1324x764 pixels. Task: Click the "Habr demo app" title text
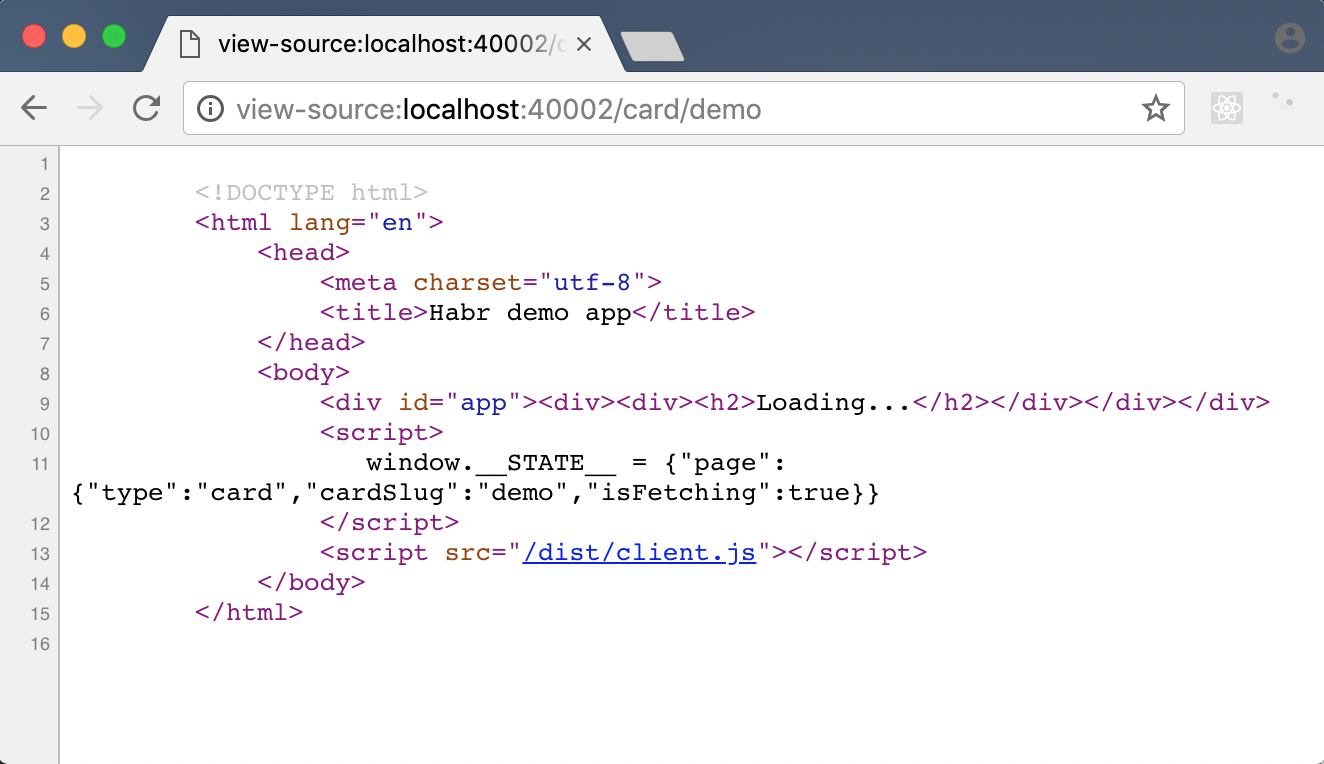click(x=530, y=313)
